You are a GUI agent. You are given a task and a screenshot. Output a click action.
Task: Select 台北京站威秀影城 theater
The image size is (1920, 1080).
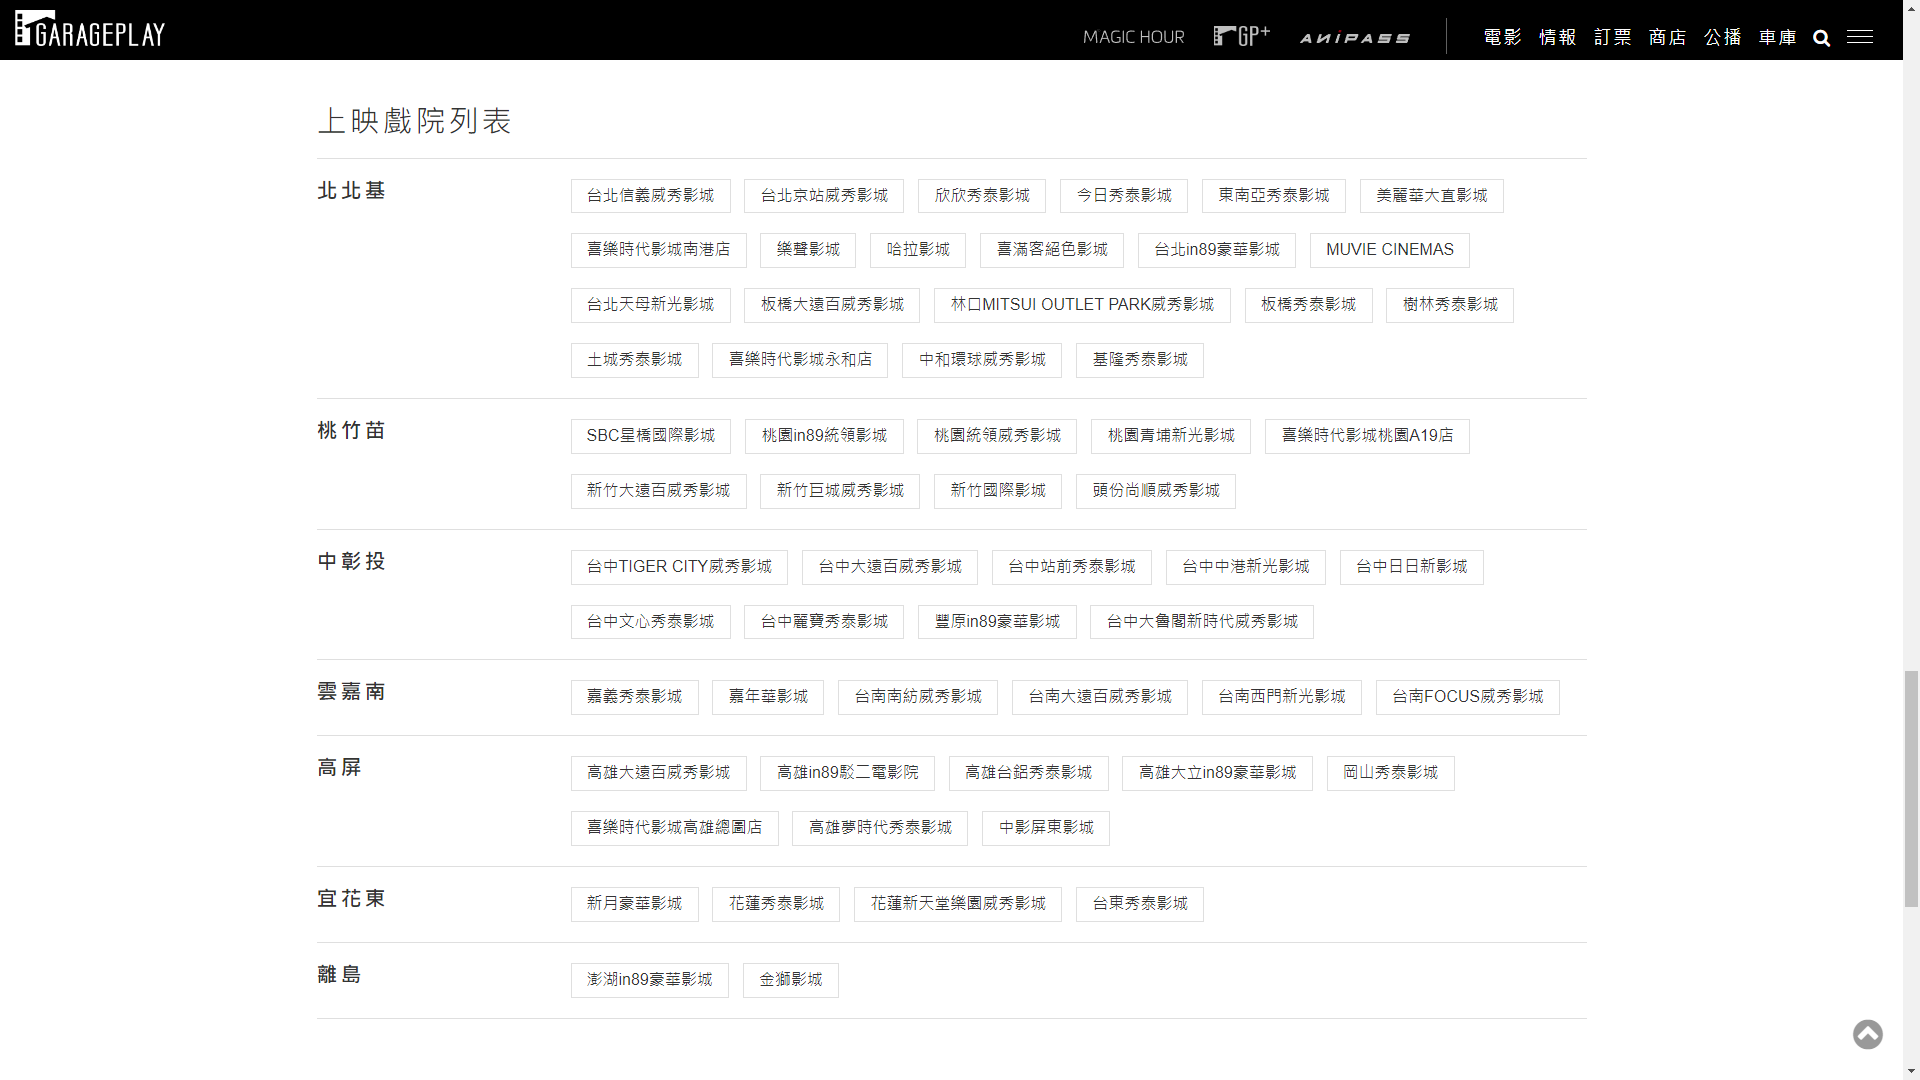coord(824,196)
